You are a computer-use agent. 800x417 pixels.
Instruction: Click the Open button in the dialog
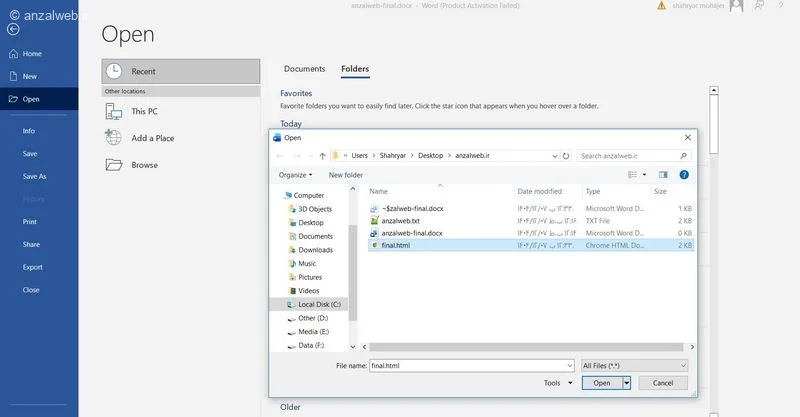click(602, 383)
